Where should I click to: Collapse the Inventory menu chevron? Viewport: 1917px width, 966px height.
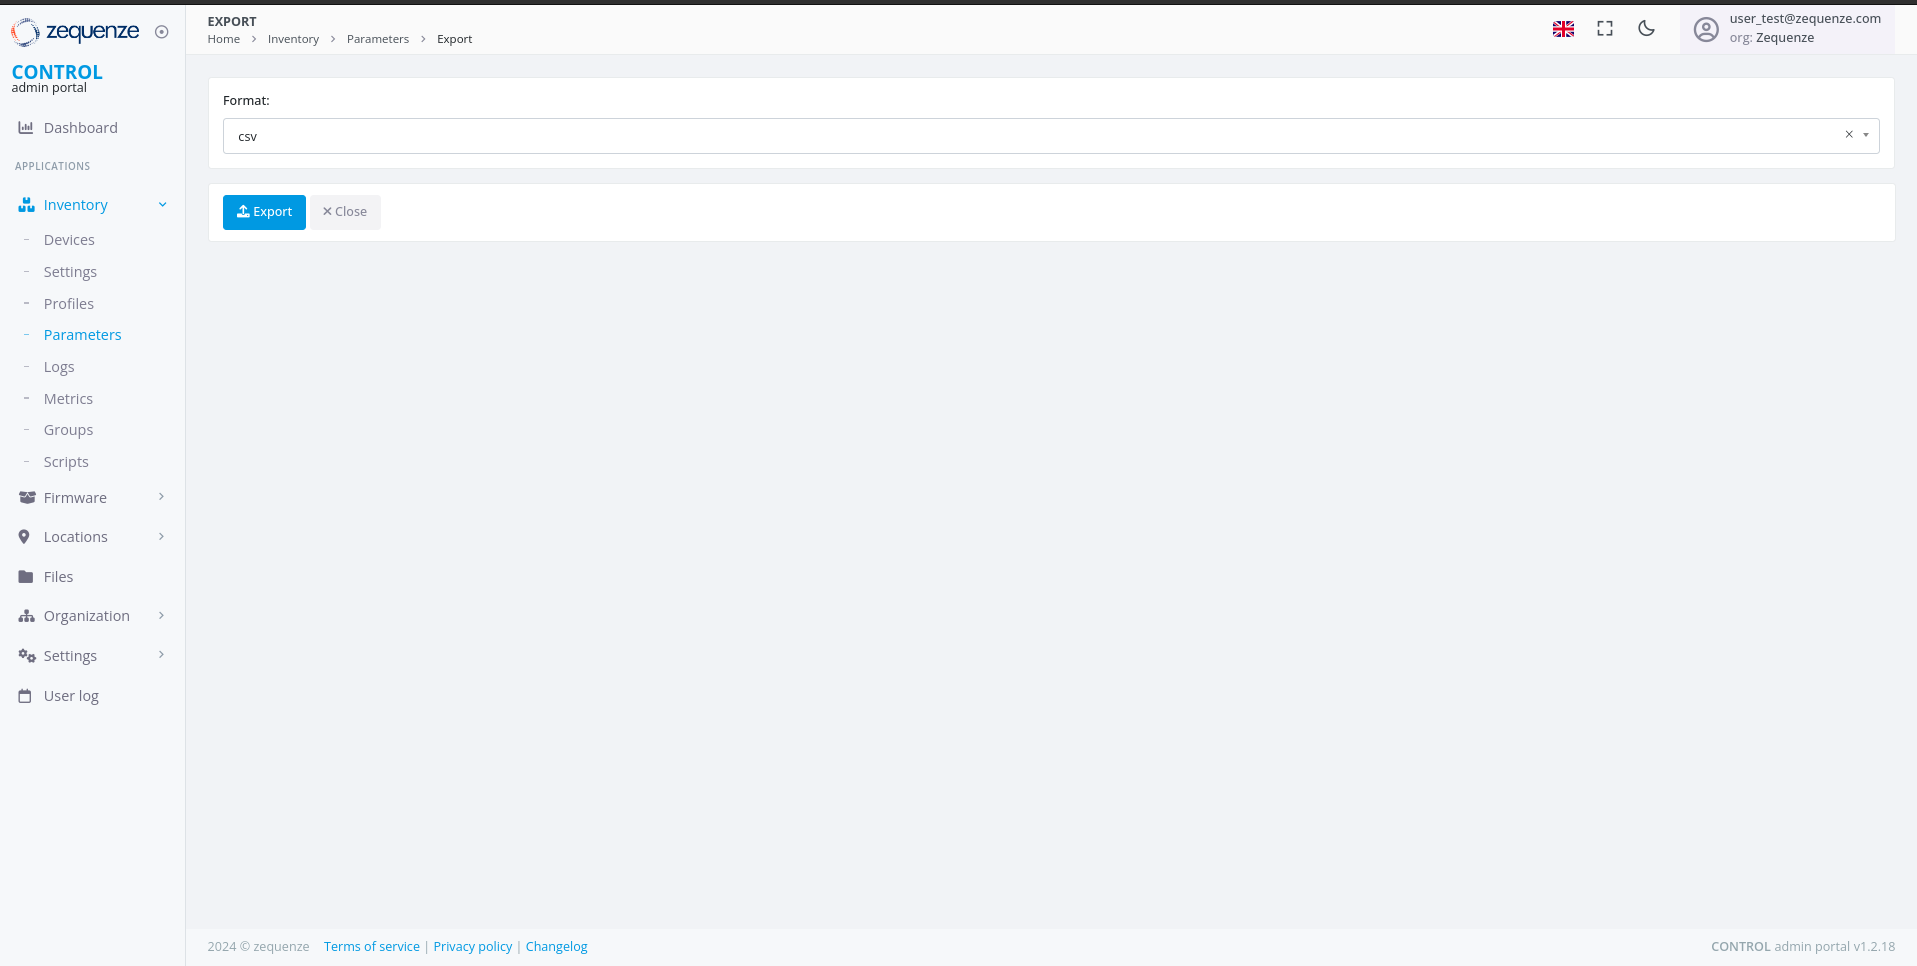pyautogui.click(x=162, y=204)
